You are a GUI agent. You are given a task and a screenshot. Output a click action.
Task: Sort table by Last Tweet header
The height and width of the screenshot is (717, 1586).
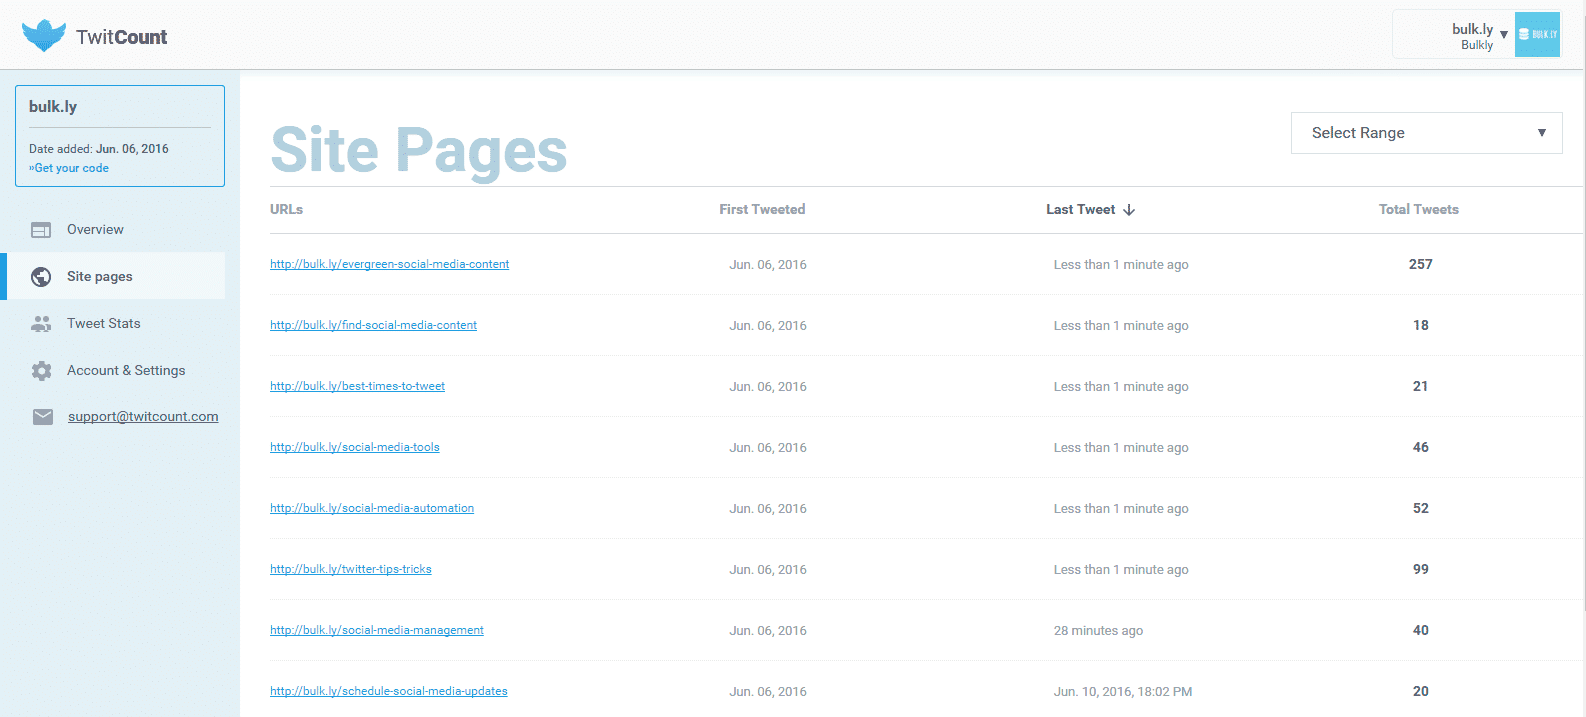click(1080, 209)
